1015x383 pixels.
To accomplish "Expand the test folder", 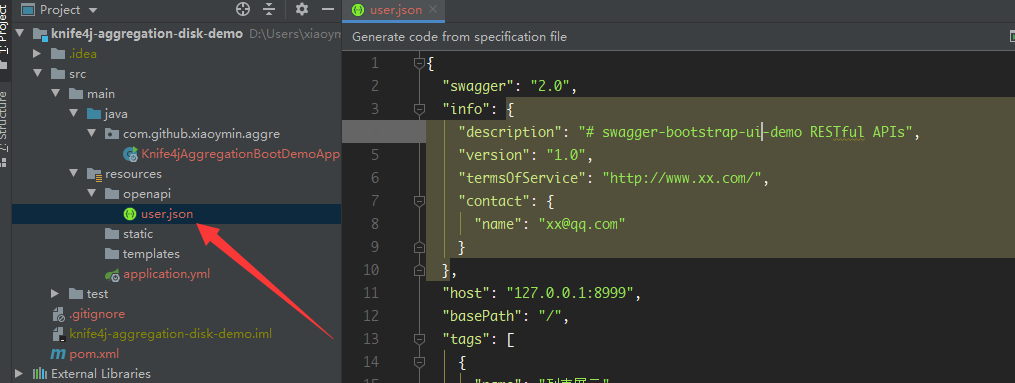I will pos(56,294).
